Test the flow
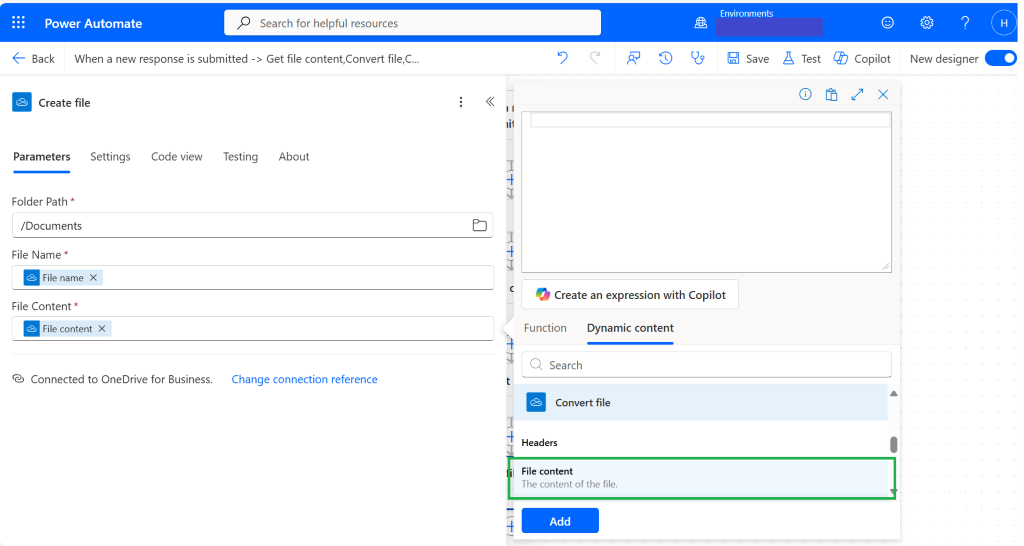The height and width of the screenshot is (546, 1024). pos(802,59)
